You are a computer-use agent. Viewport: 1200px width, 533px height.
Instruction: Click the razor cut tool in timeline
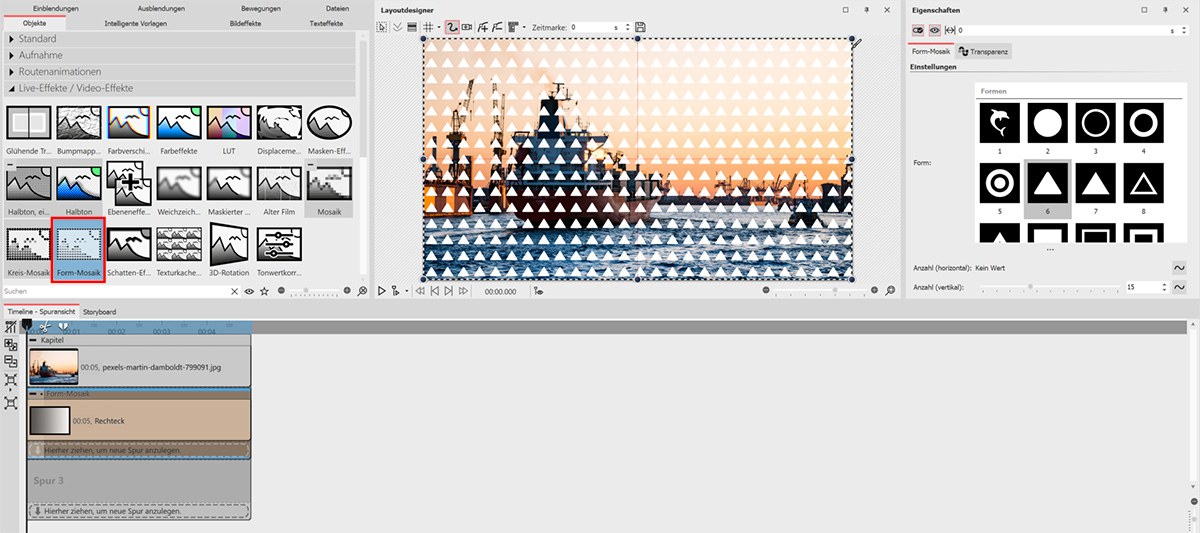(x=45, y=327)
